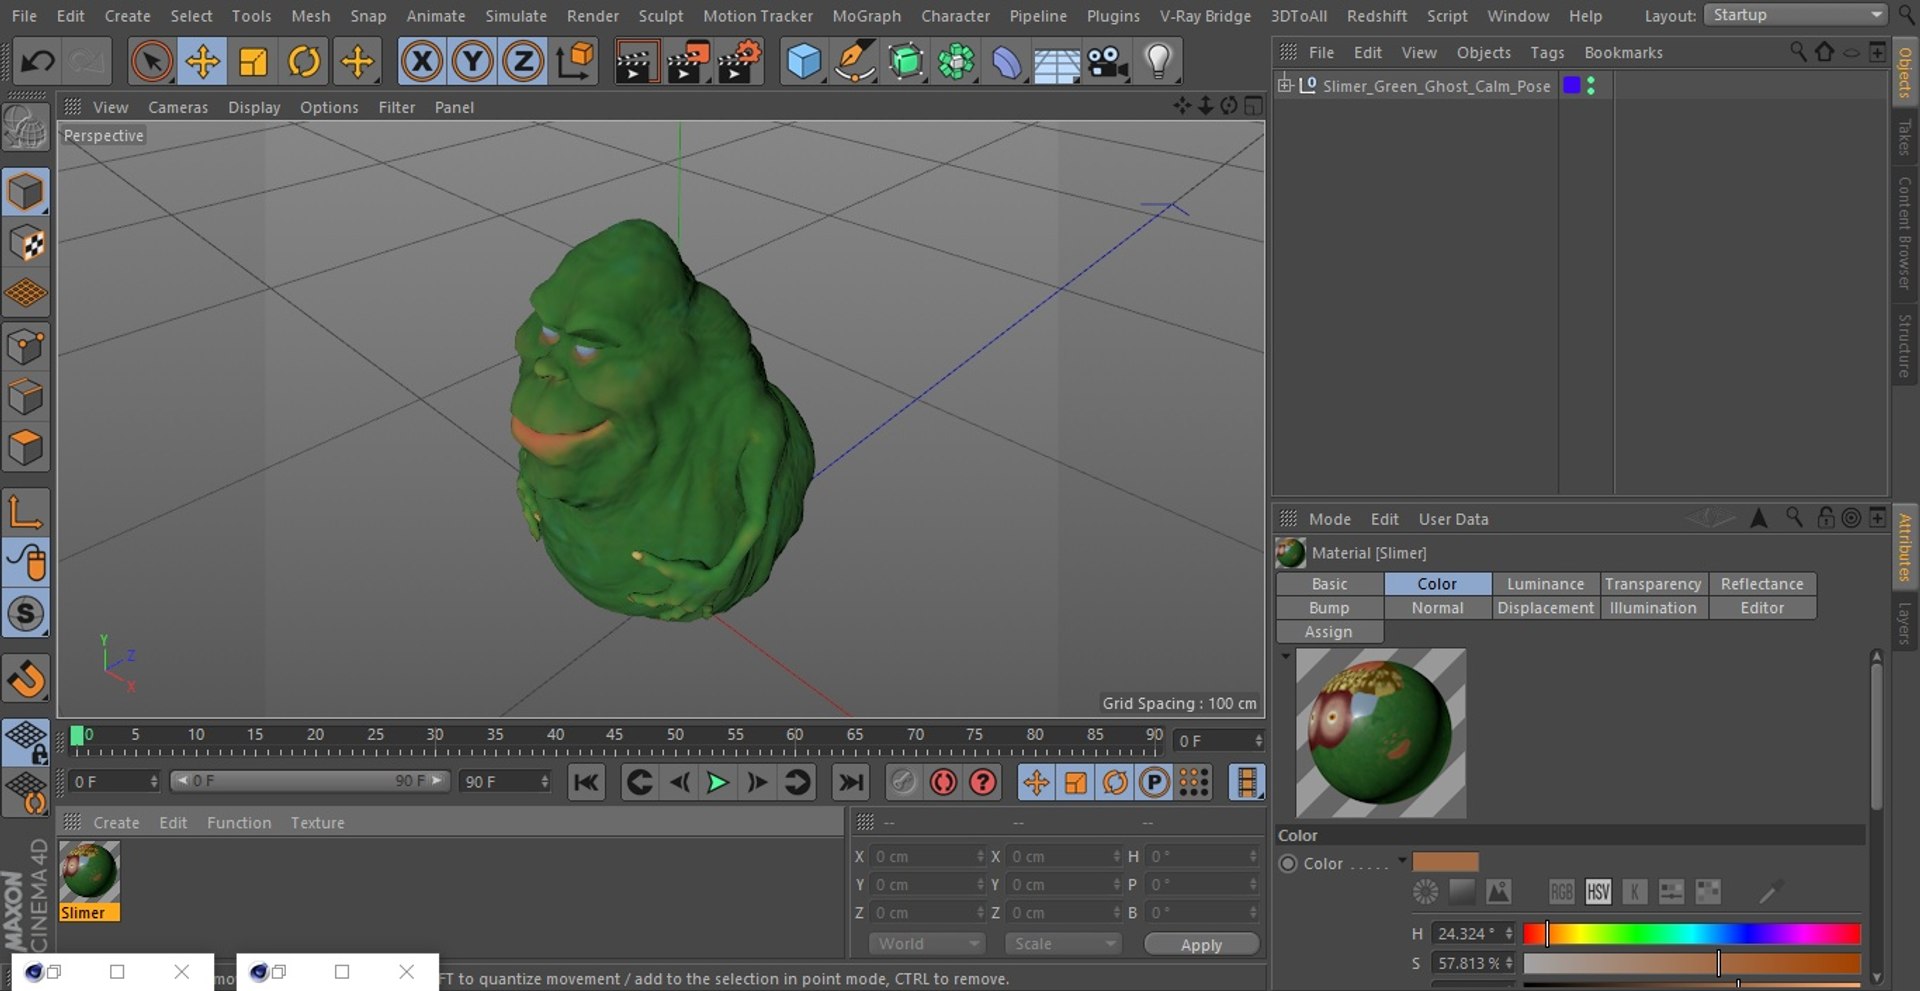Activate the Move tool
The width and height of the screenshot is (1920, 991).
(202, 62)
